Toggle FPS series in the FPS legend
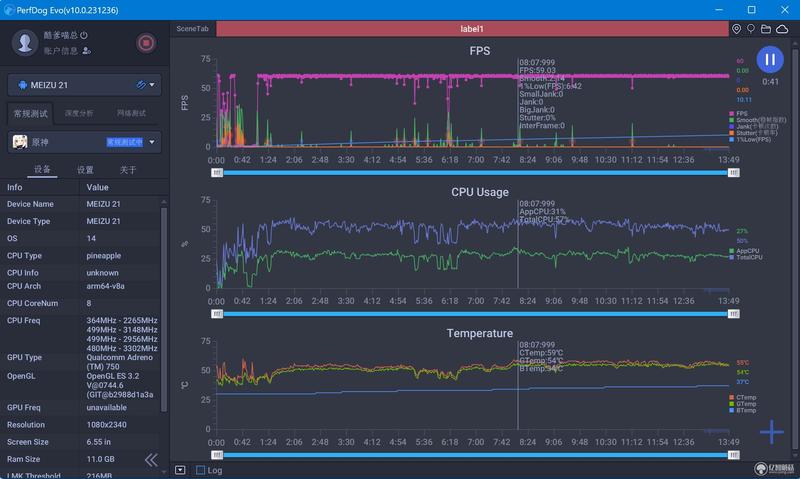Screen dimensions: 800x479 pyautogui.click(x=739, y=114)
